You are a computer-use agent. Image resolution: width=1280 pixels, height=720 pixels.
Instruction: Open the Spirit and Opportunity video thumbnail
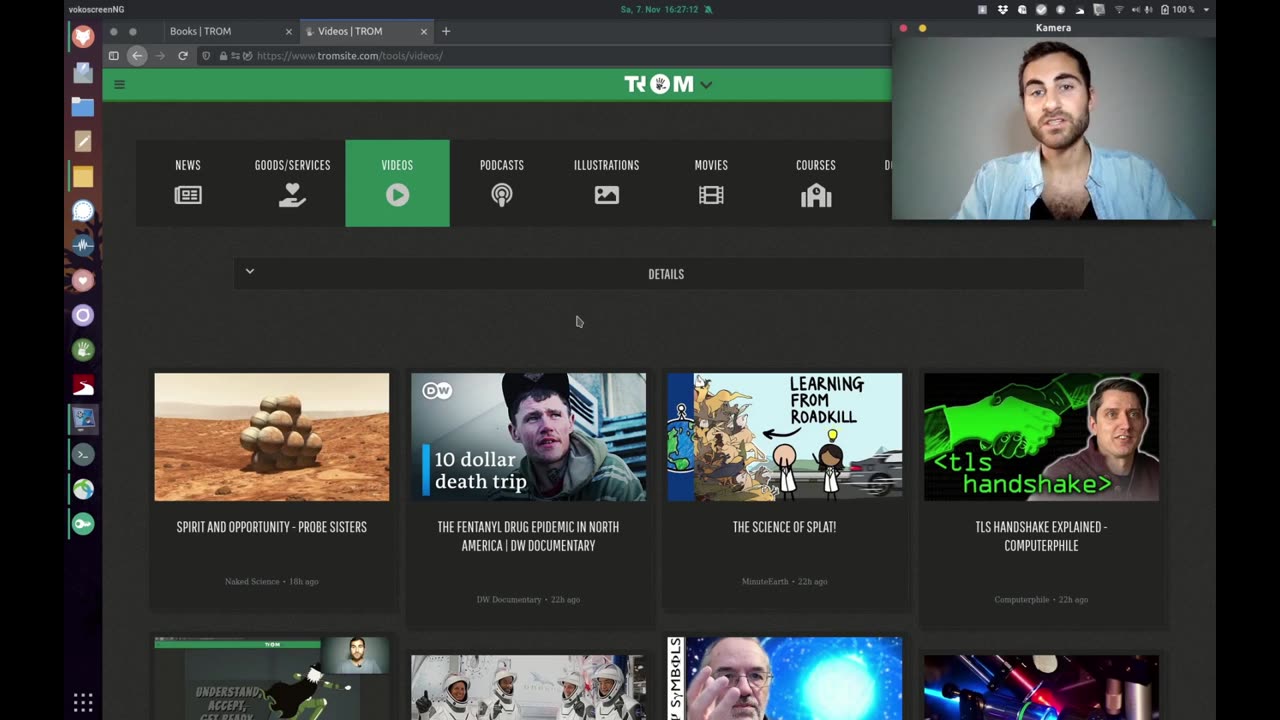coord(272,437)
